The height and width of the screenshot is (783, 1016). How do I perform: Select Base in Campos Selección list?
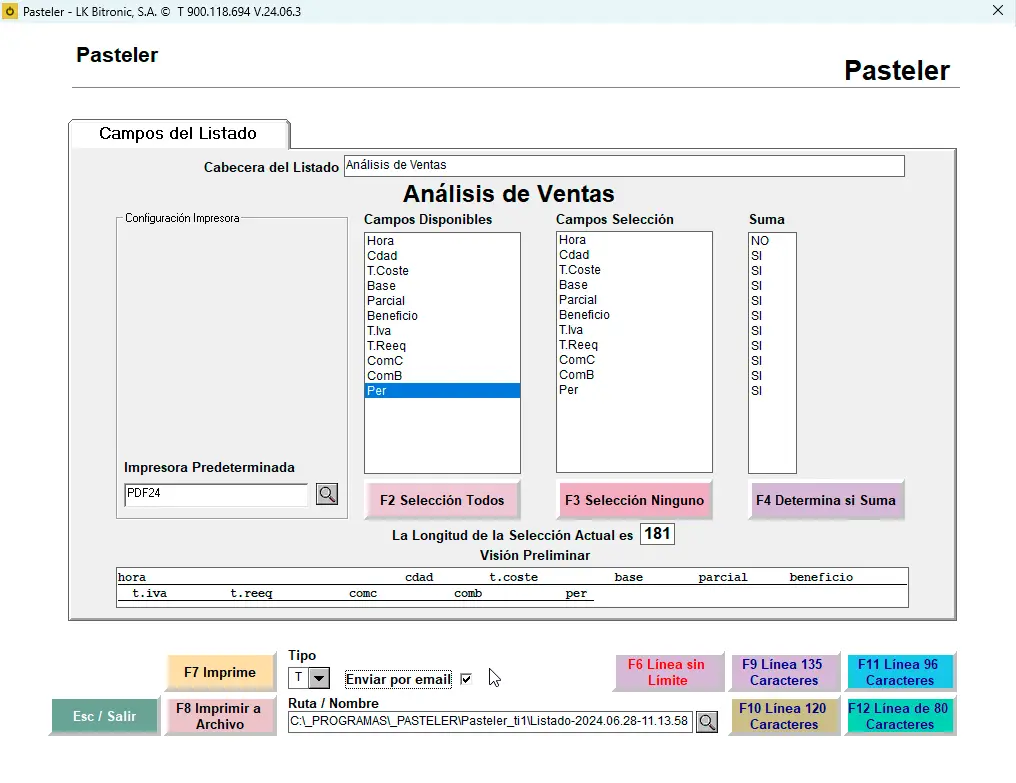click(x=634, y=285)
